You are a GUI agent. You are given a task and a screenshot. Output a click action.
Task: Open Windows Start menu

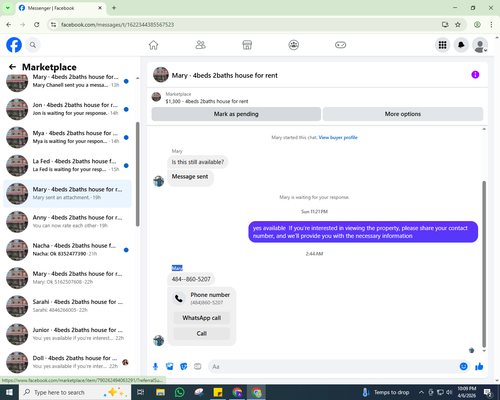9,392
